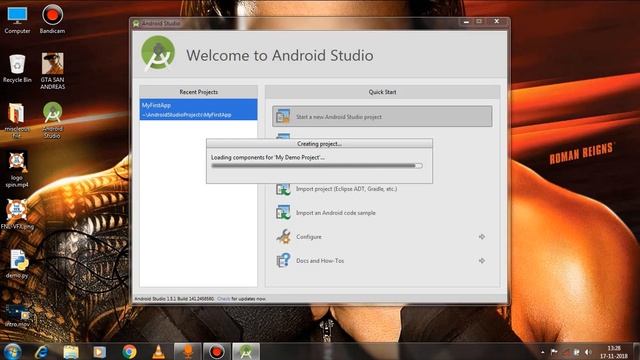The image size is (640, 360).
Task: Click the Creating project dialog title
Action: pos(319,144)
